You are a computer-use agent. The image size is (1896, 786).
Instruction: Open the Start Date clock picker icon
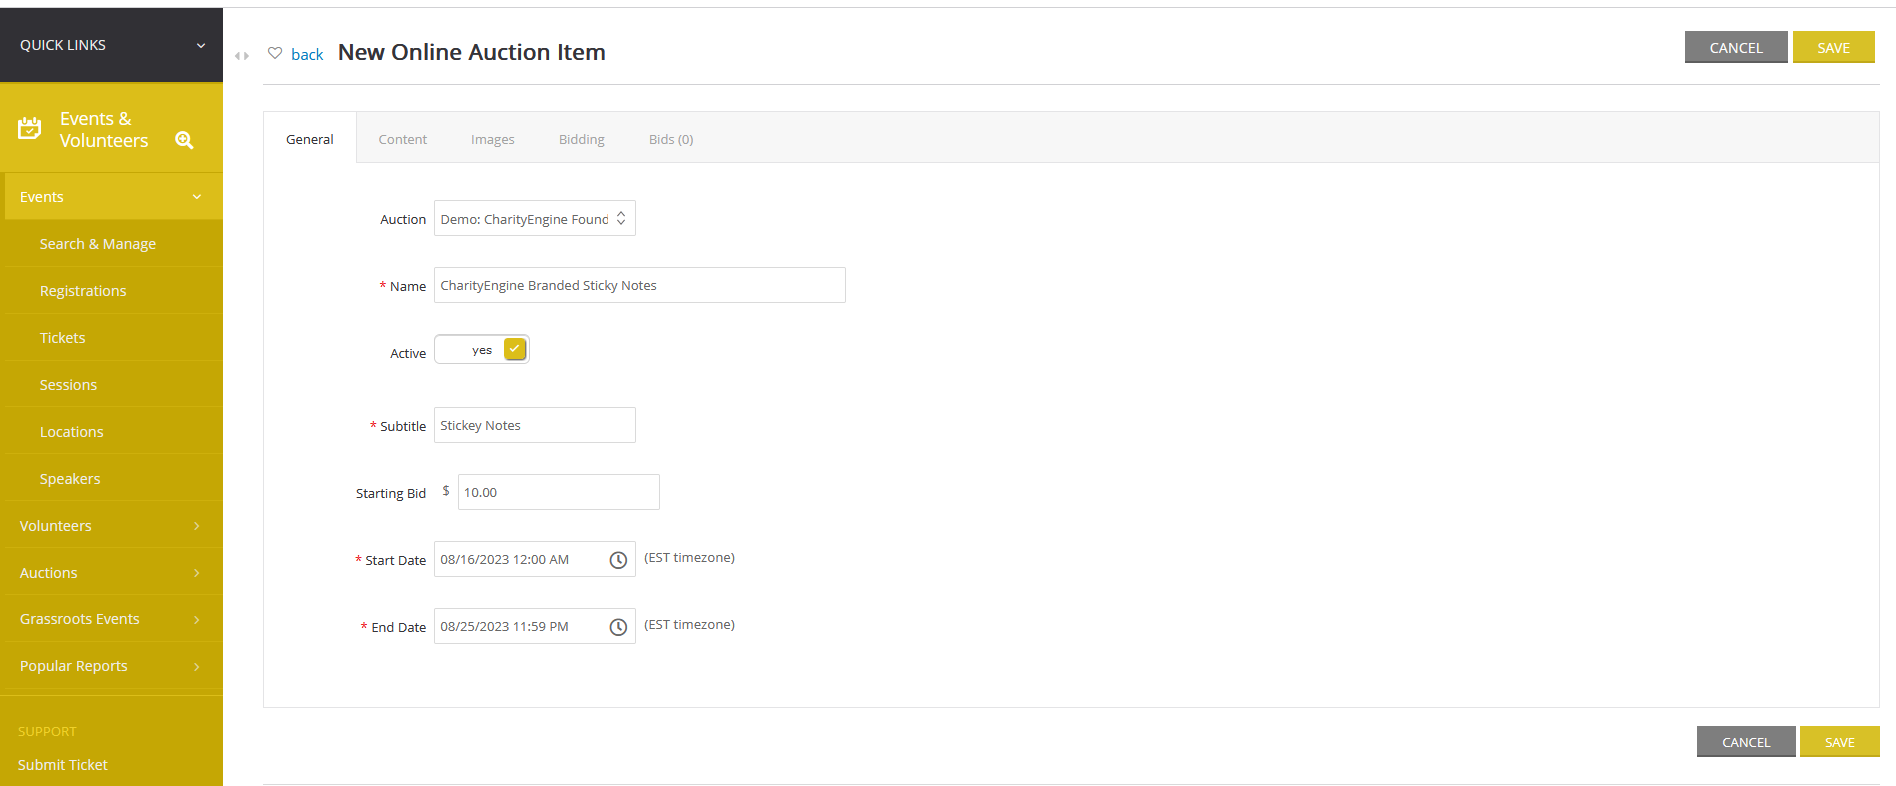pyautogui.click(x=618, y=560)
